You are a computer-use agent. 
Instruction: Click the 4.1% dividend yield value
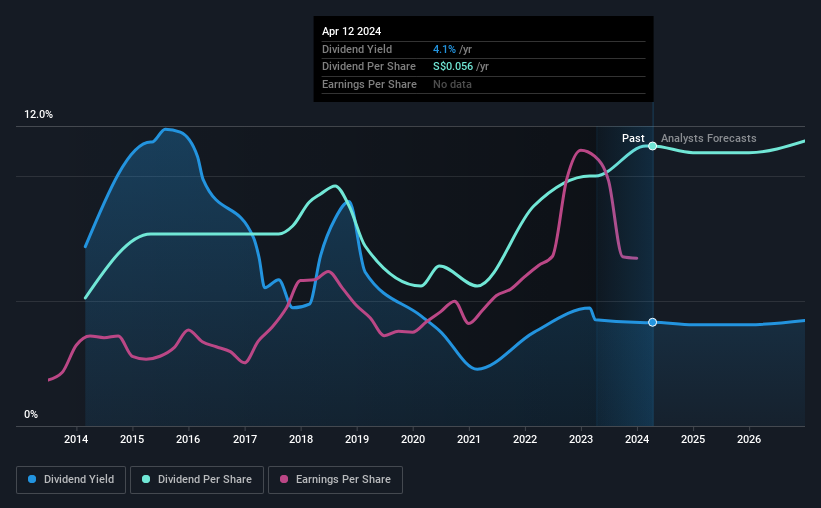444,49
